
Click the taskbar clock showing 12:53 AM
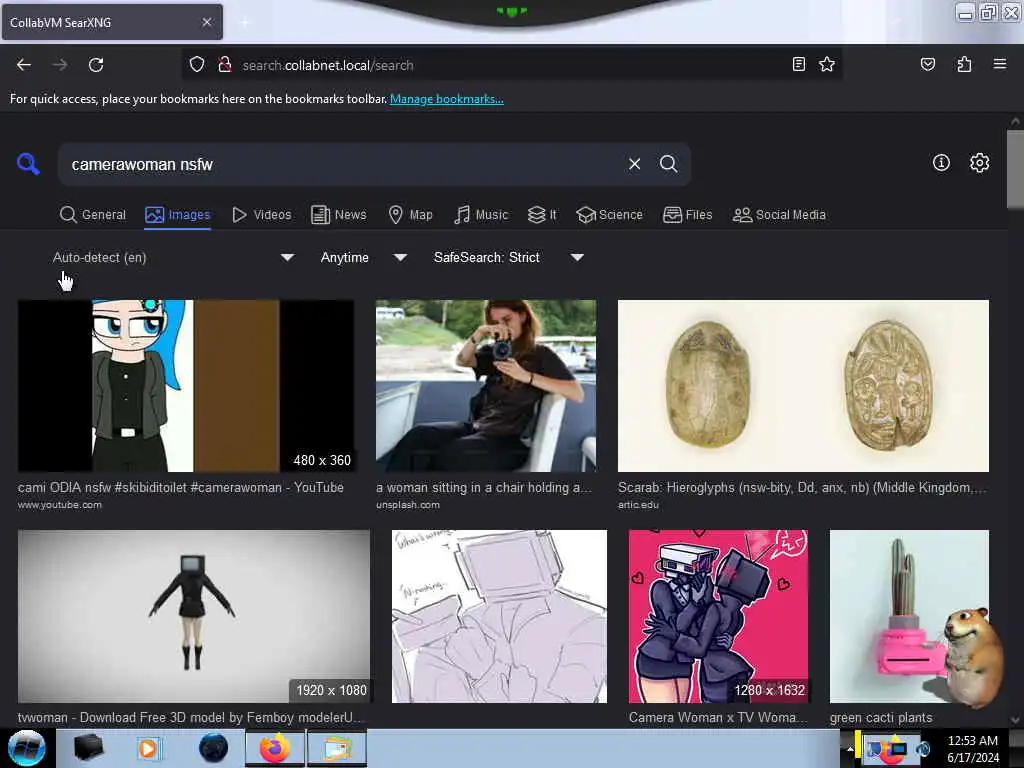[973, 748]
